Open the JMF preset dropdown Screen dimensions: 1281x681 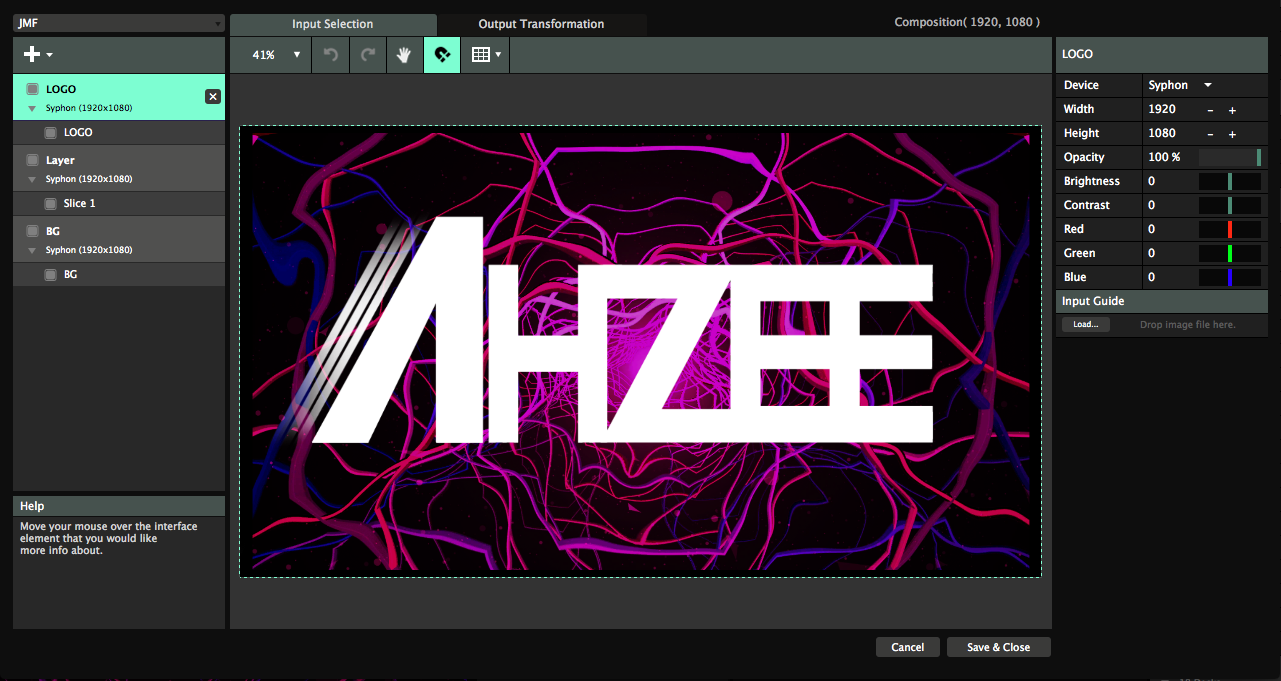[119, 24]
